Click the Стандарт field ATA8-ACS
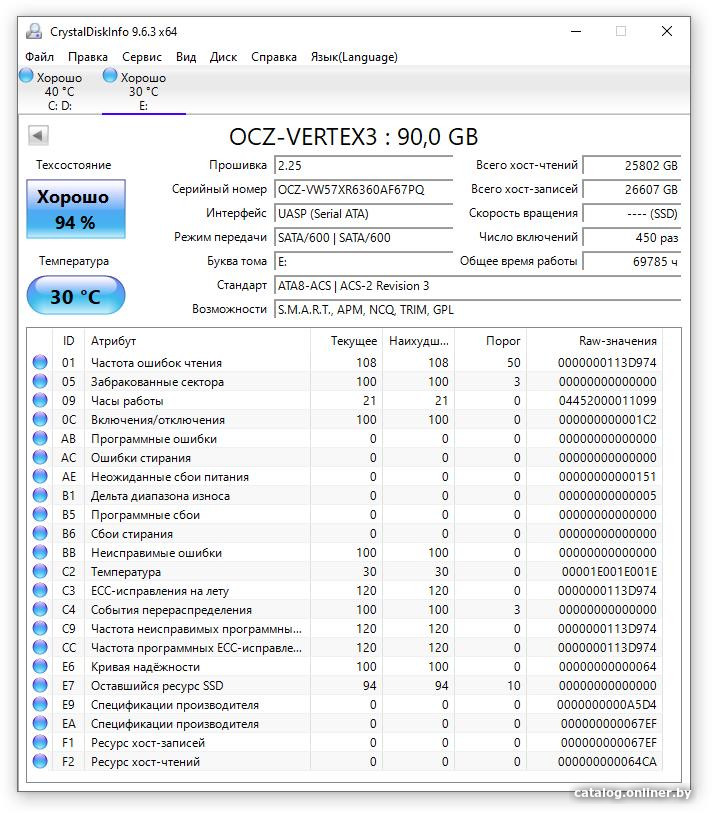The image size is (712, 814). point(477,286)
